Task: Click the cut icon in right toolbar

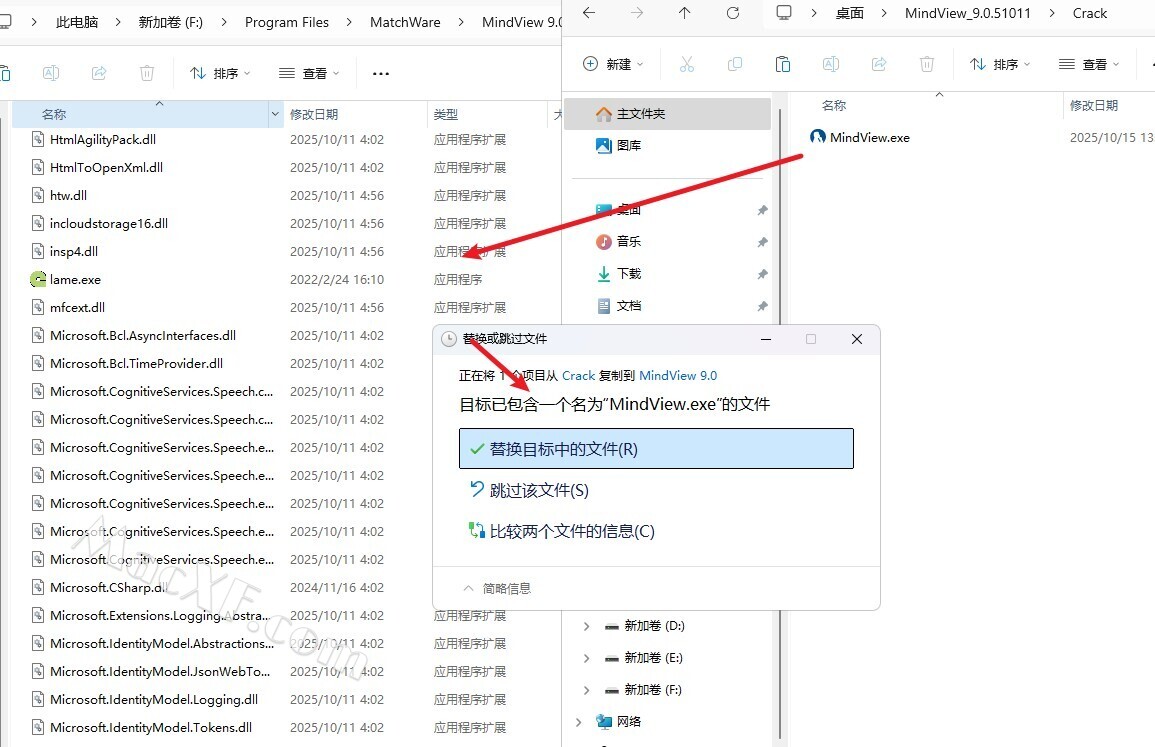Action: pos(686,64)
